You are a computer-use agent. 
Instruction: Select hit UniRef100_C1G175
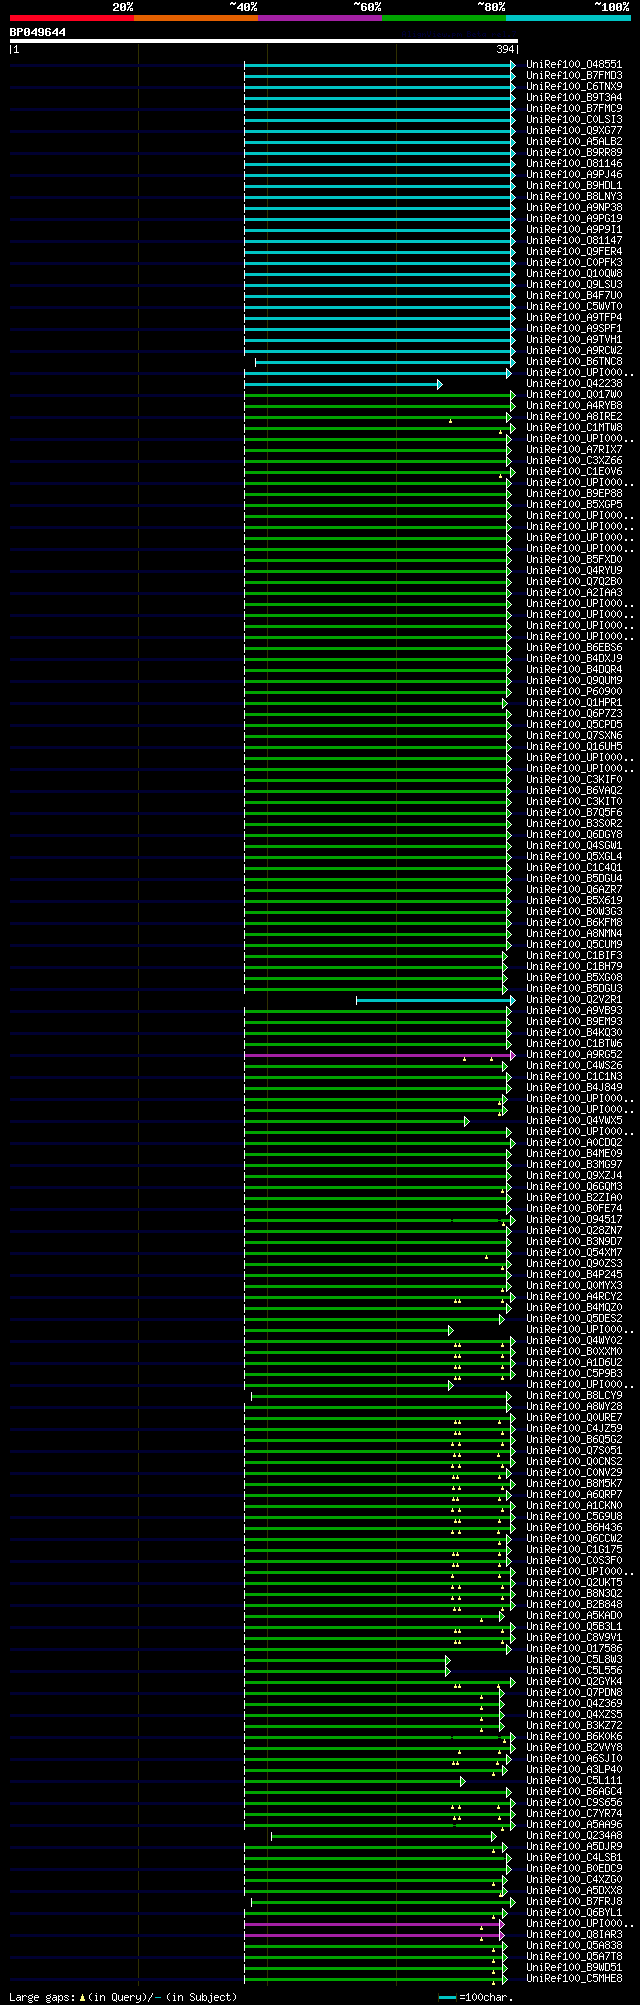tap(574, 1549)
